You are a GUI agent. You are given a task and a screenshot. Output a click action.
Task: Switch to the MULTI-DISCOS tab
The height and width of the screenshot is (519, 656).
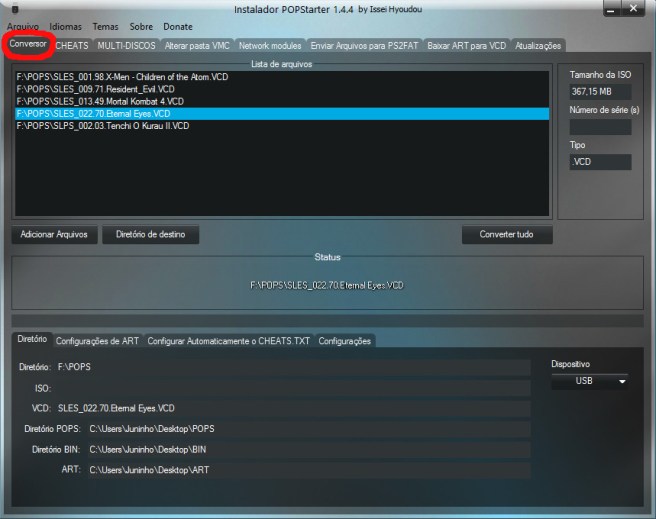pos(126,46)
